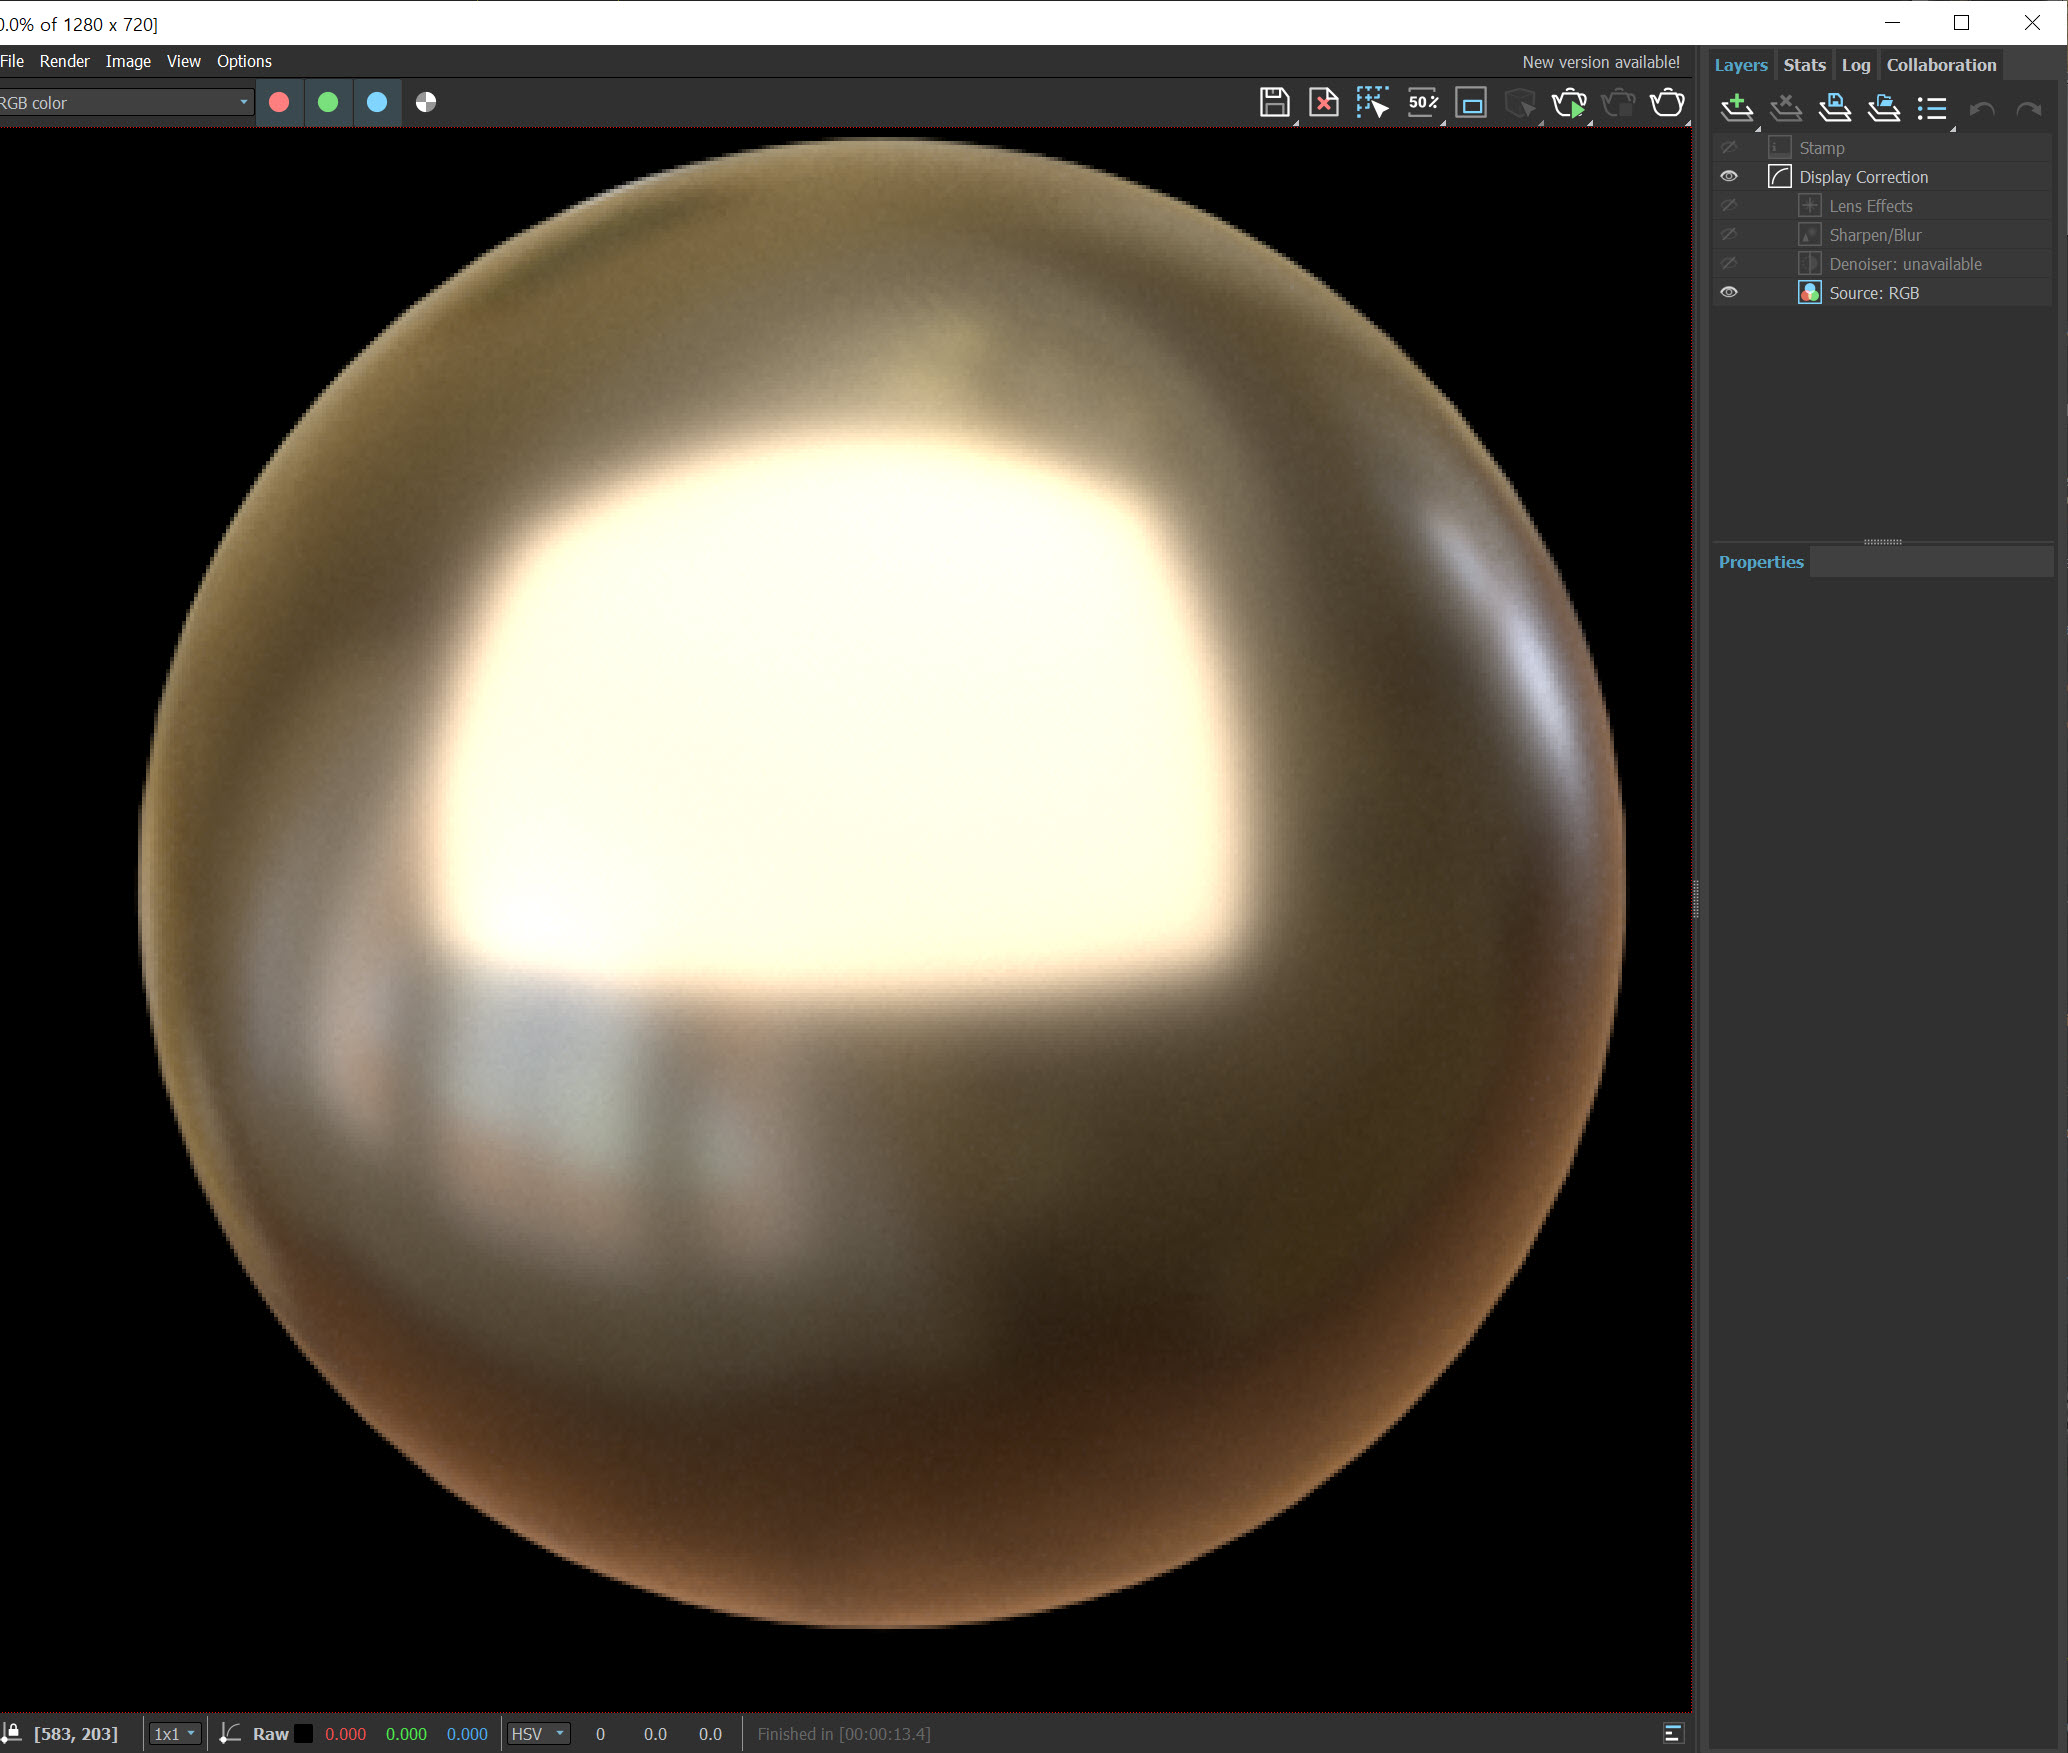This screenshot has height=1753, width=2068.
Task: Start interactive render with teapot icon
Action: point(1569,103)
